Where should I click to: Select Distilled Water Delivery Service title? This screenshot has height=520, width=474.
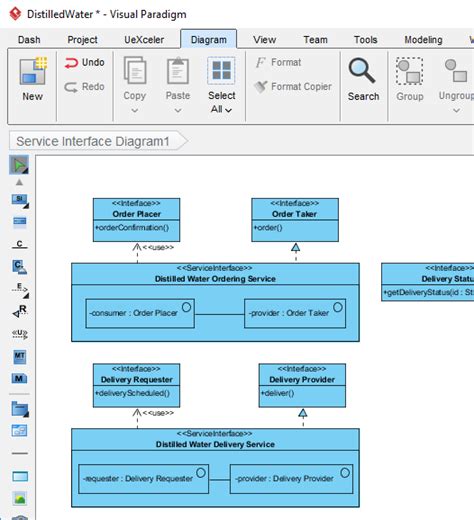pos(215,444)
